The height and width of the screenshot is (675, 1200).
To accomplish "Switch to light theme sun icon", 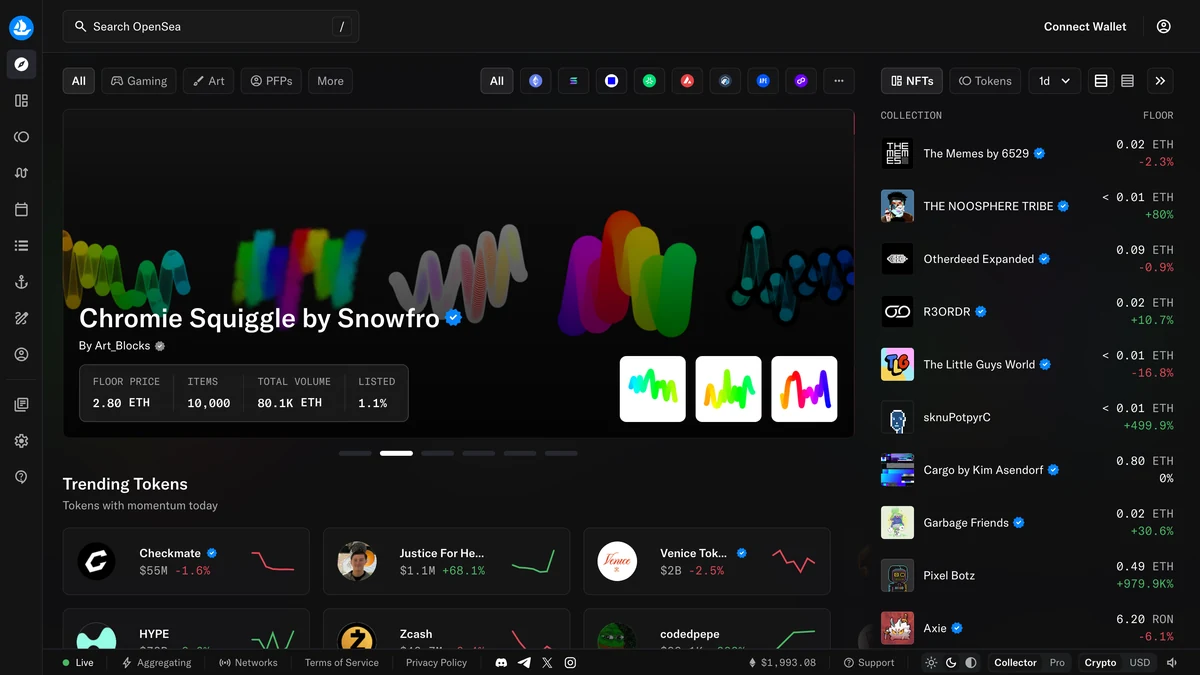I will (932, 663).
